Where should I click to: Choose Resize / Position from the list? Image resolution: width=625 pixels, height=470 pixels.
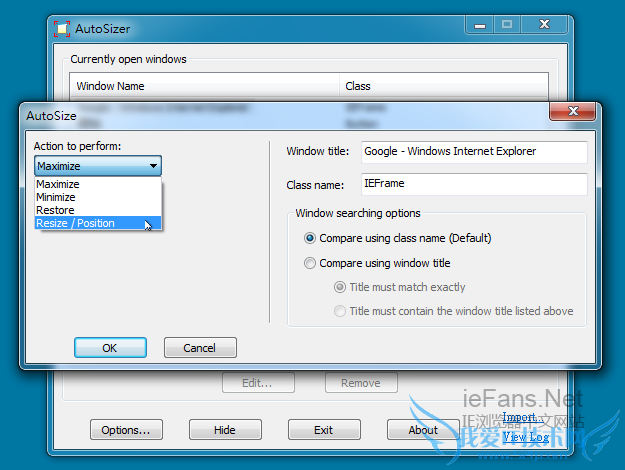pos(98,223)
